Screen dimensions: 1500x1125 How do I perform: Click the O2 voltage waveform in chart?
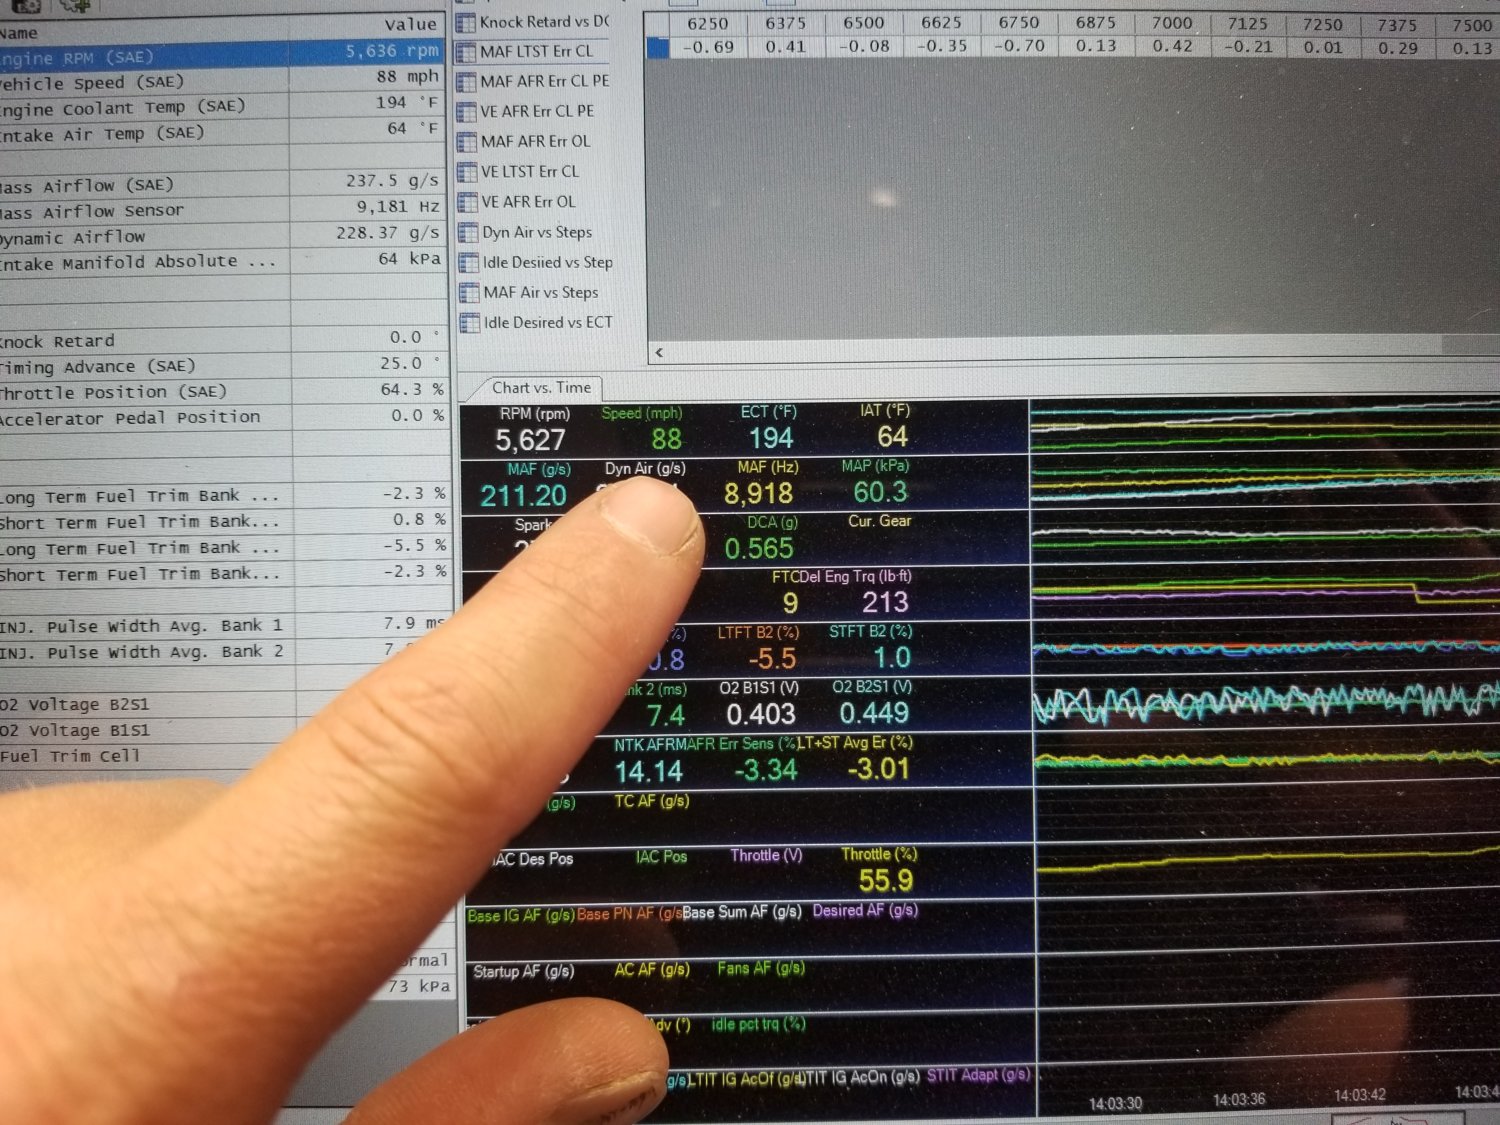(1267, 704)
